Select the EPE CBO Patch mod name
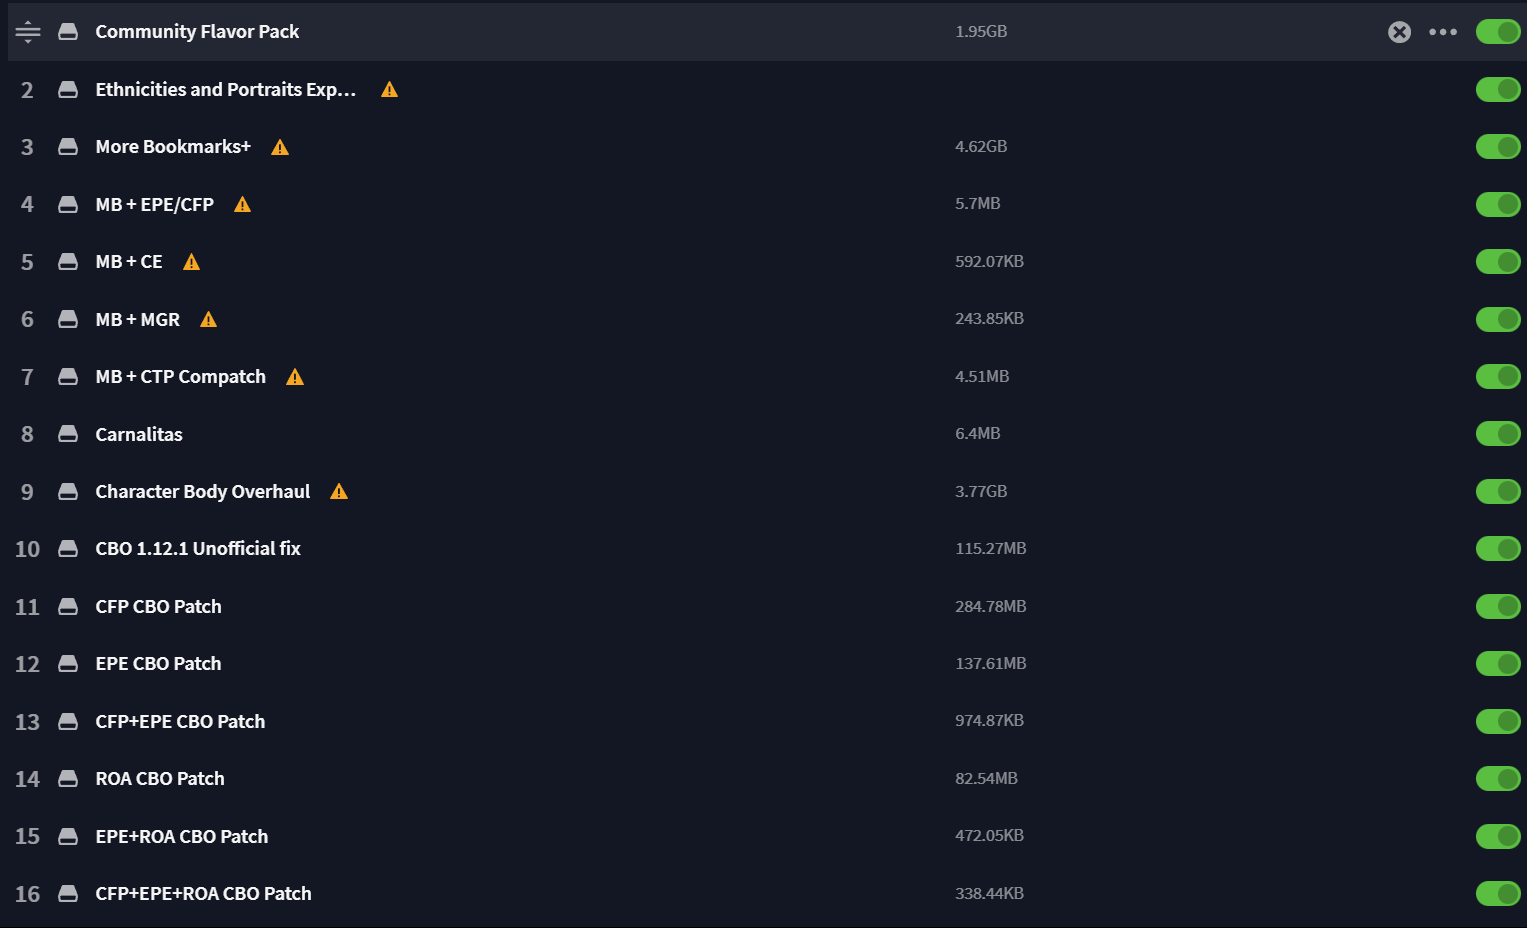The height and width of the screenshot is (928, 1527). pos(158,664)
